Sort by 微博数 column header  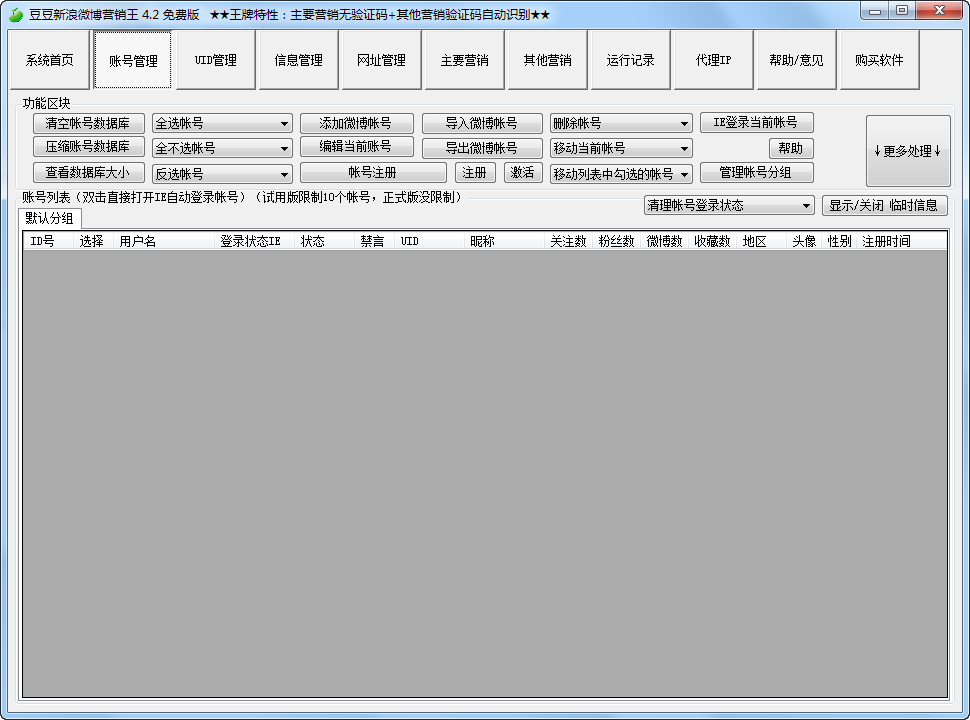pyautogui.click(x=664, y=241)
